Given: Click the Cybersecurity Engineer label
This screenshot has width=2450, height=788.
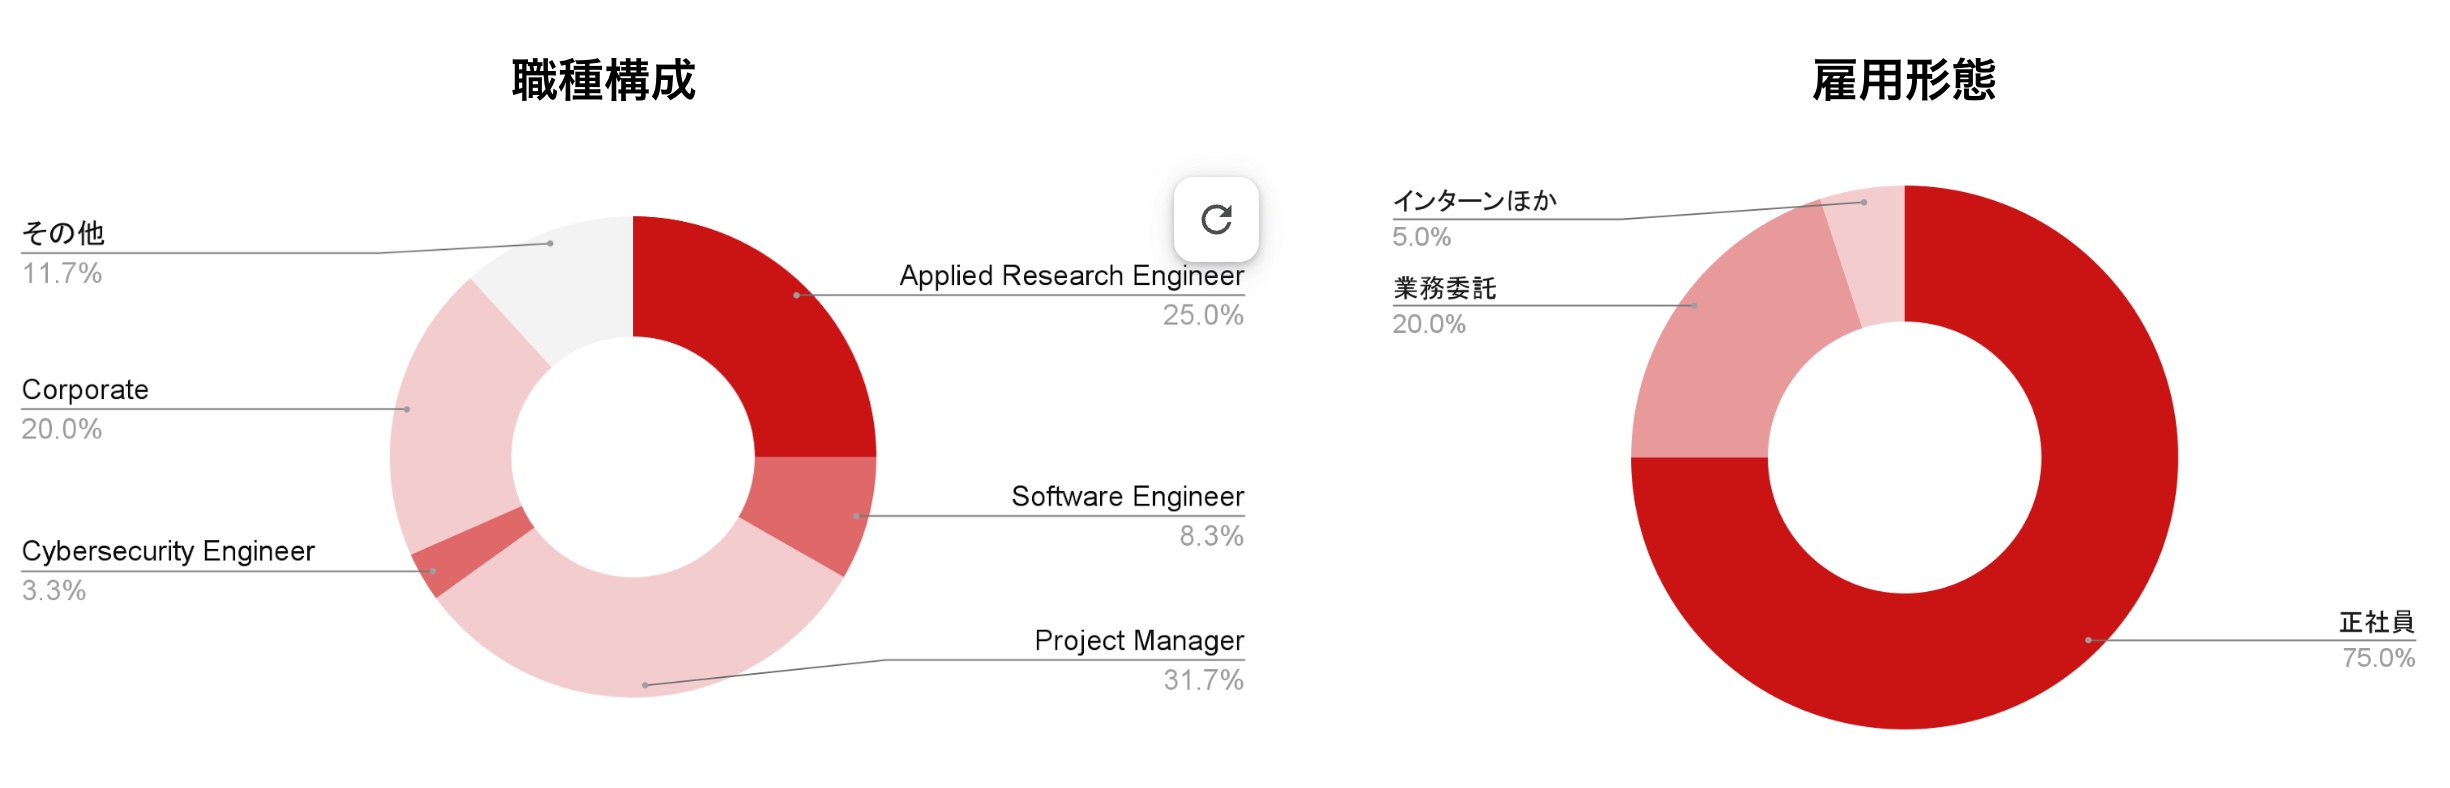Looking at the screenshot, I should point(168,551).
